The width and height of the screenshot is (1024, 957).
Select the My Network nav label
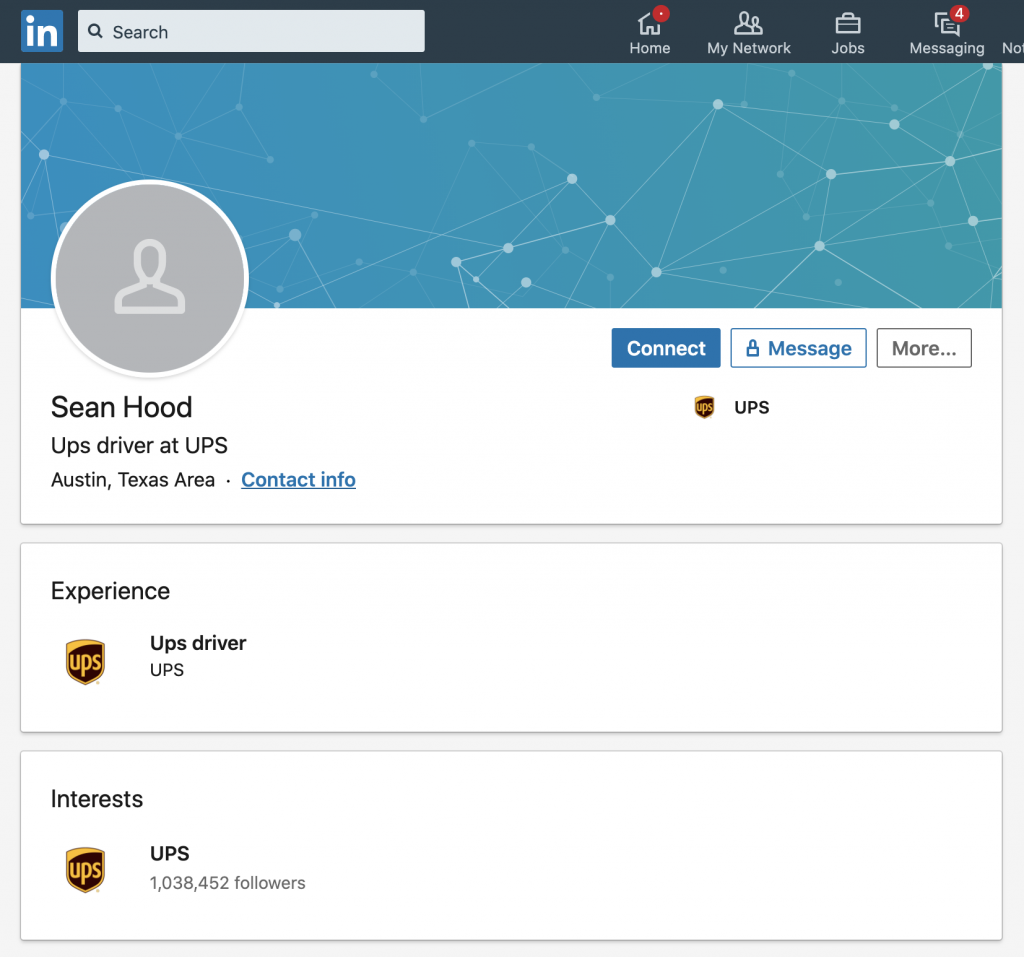(748, 48)
